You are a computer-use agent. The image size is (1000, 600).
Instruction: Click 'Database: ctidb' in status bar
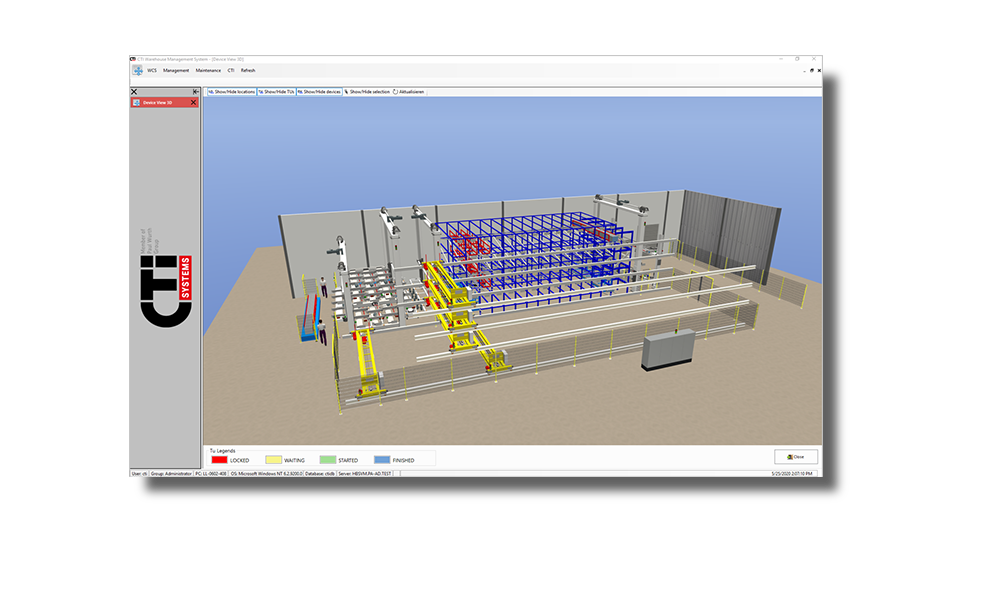(x=320, y=474)
